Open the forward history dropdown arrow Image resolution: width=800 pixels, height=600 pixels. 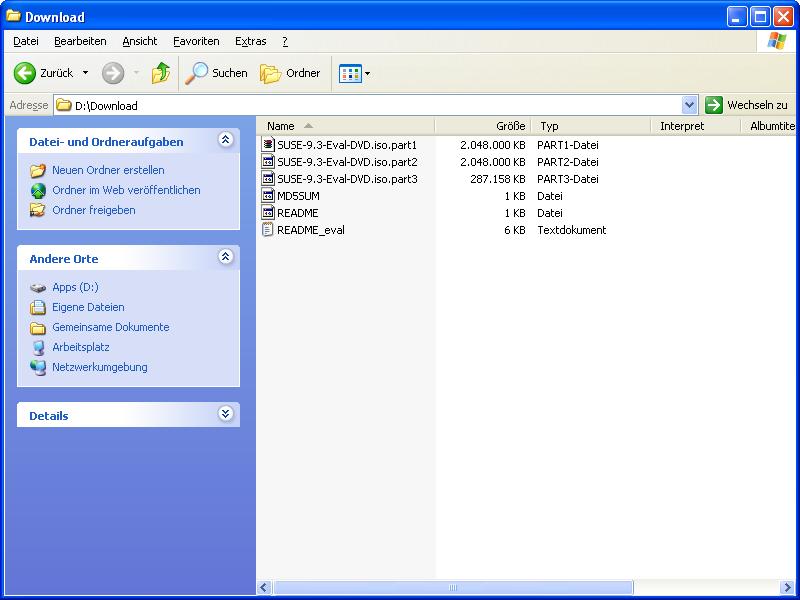click(x=136, y=73)
